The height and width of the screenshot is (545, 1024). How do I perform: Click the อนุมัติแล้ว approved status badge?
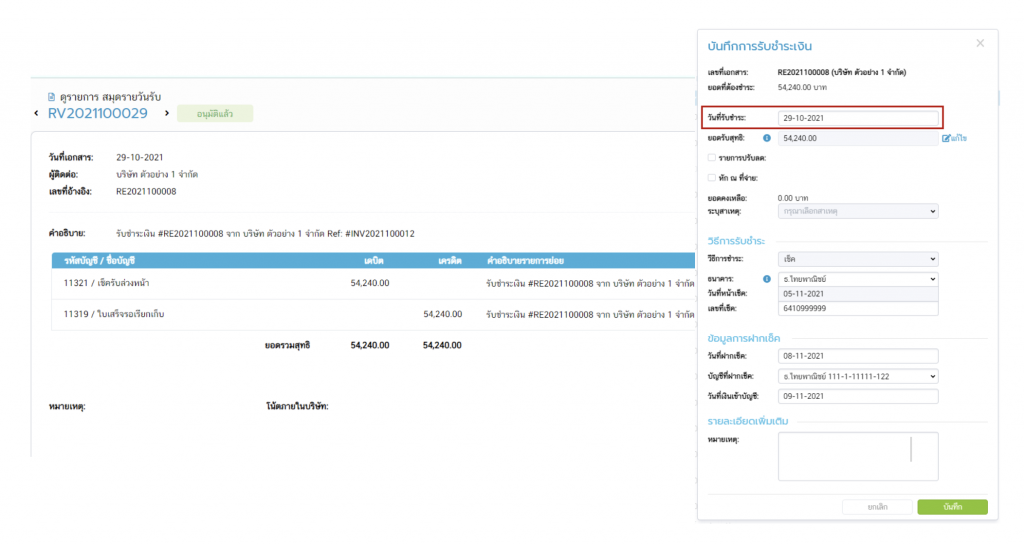[x=215, y=114]
